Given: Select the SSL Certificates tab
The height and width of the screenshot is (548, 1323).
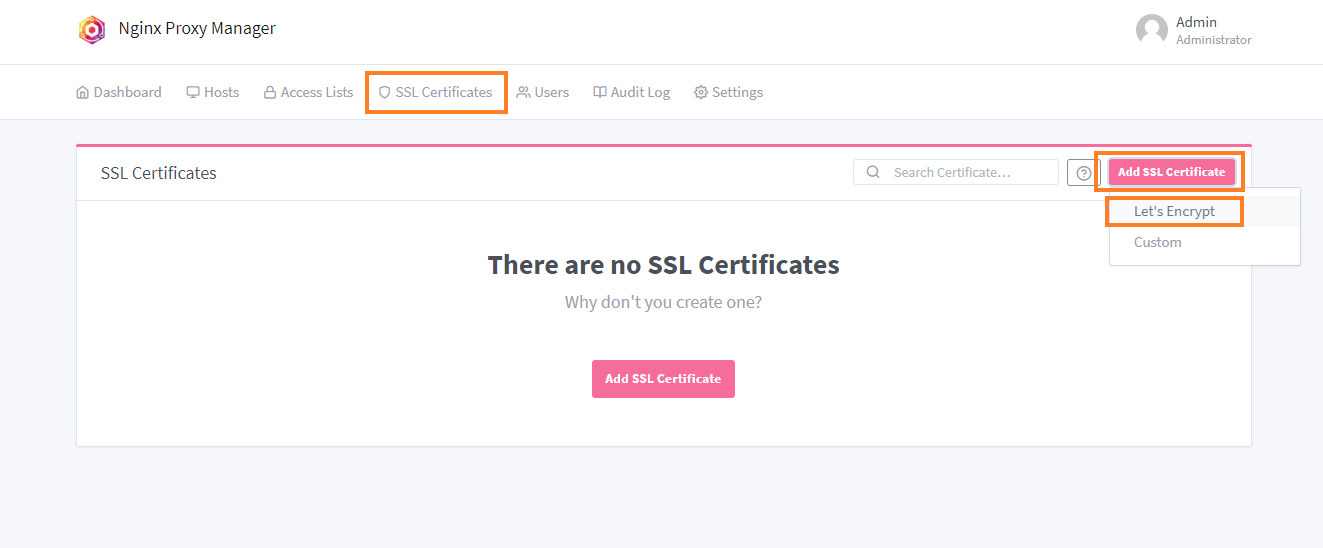Looking at the screenshot, I should coord(435,92).
